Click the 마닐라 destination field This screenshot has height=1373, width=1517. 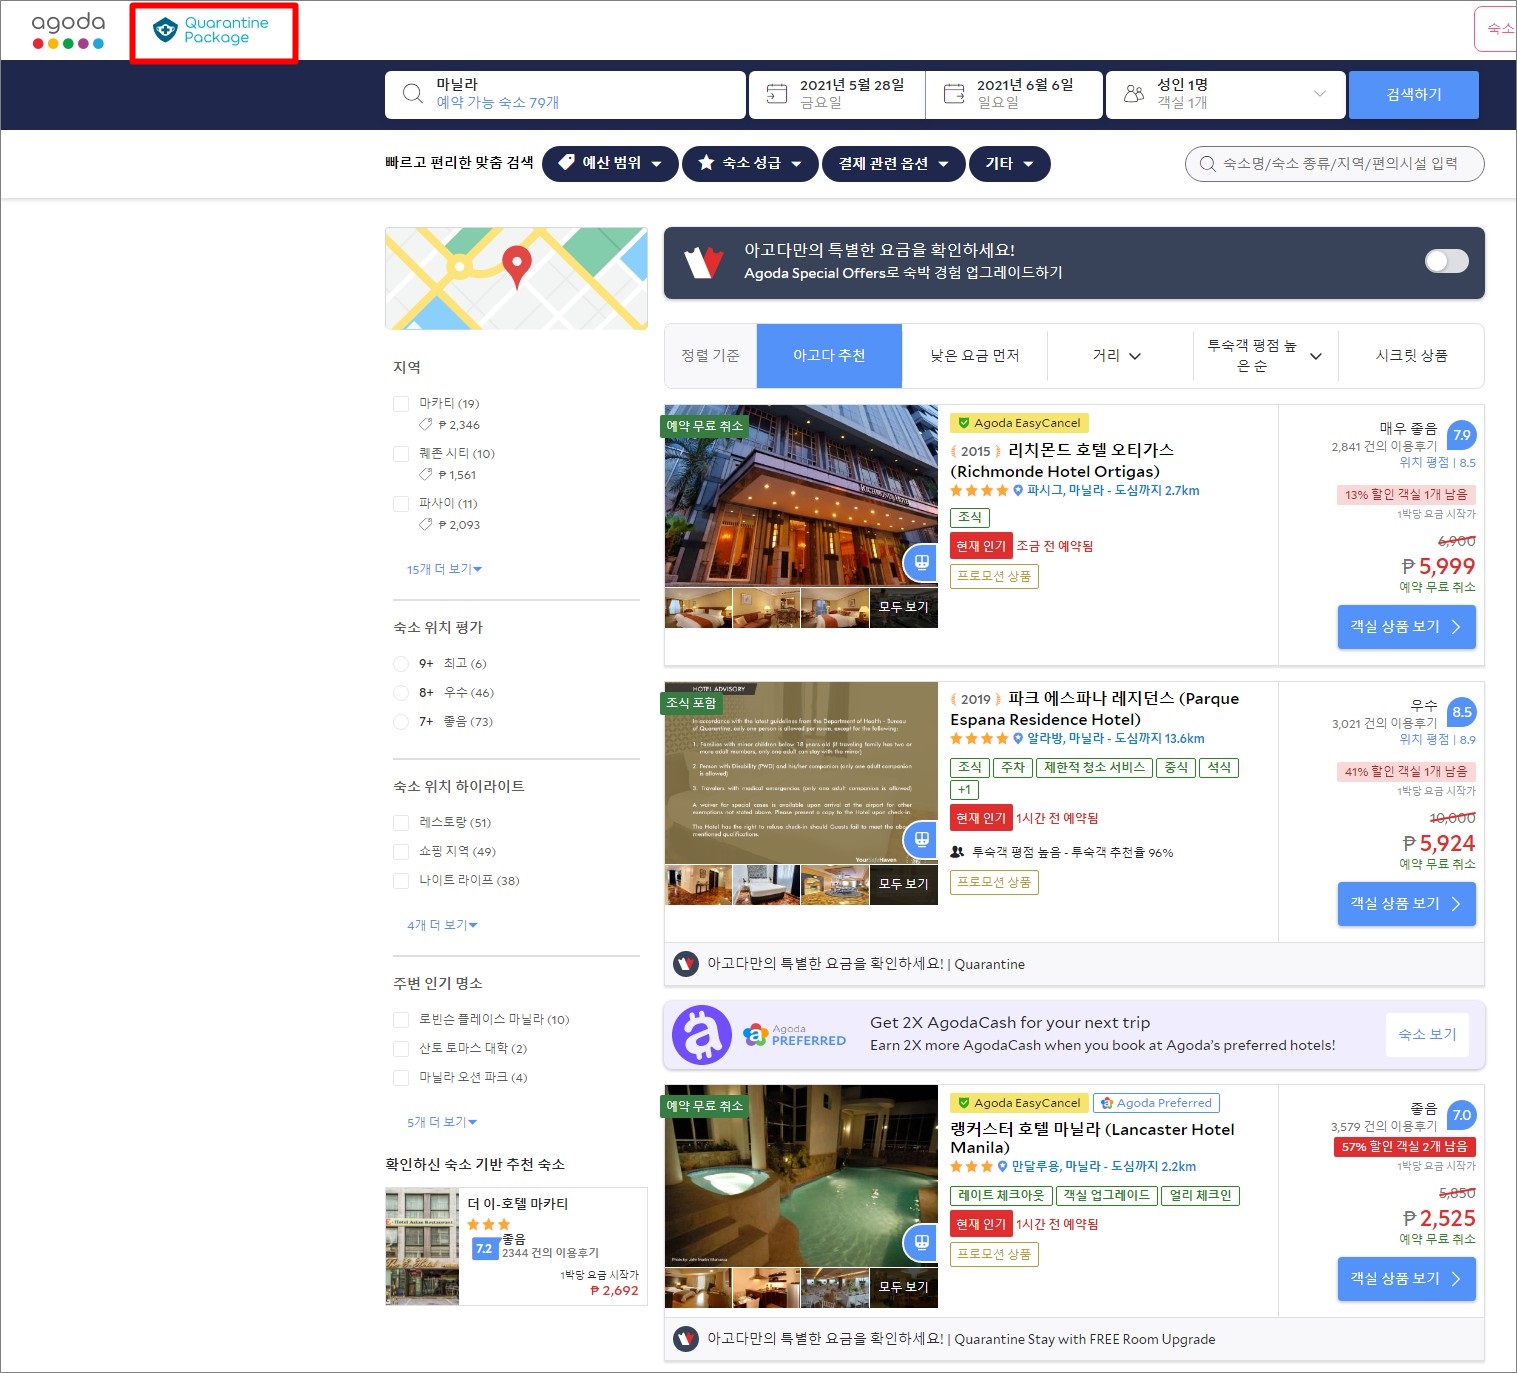tap(565, 94)
